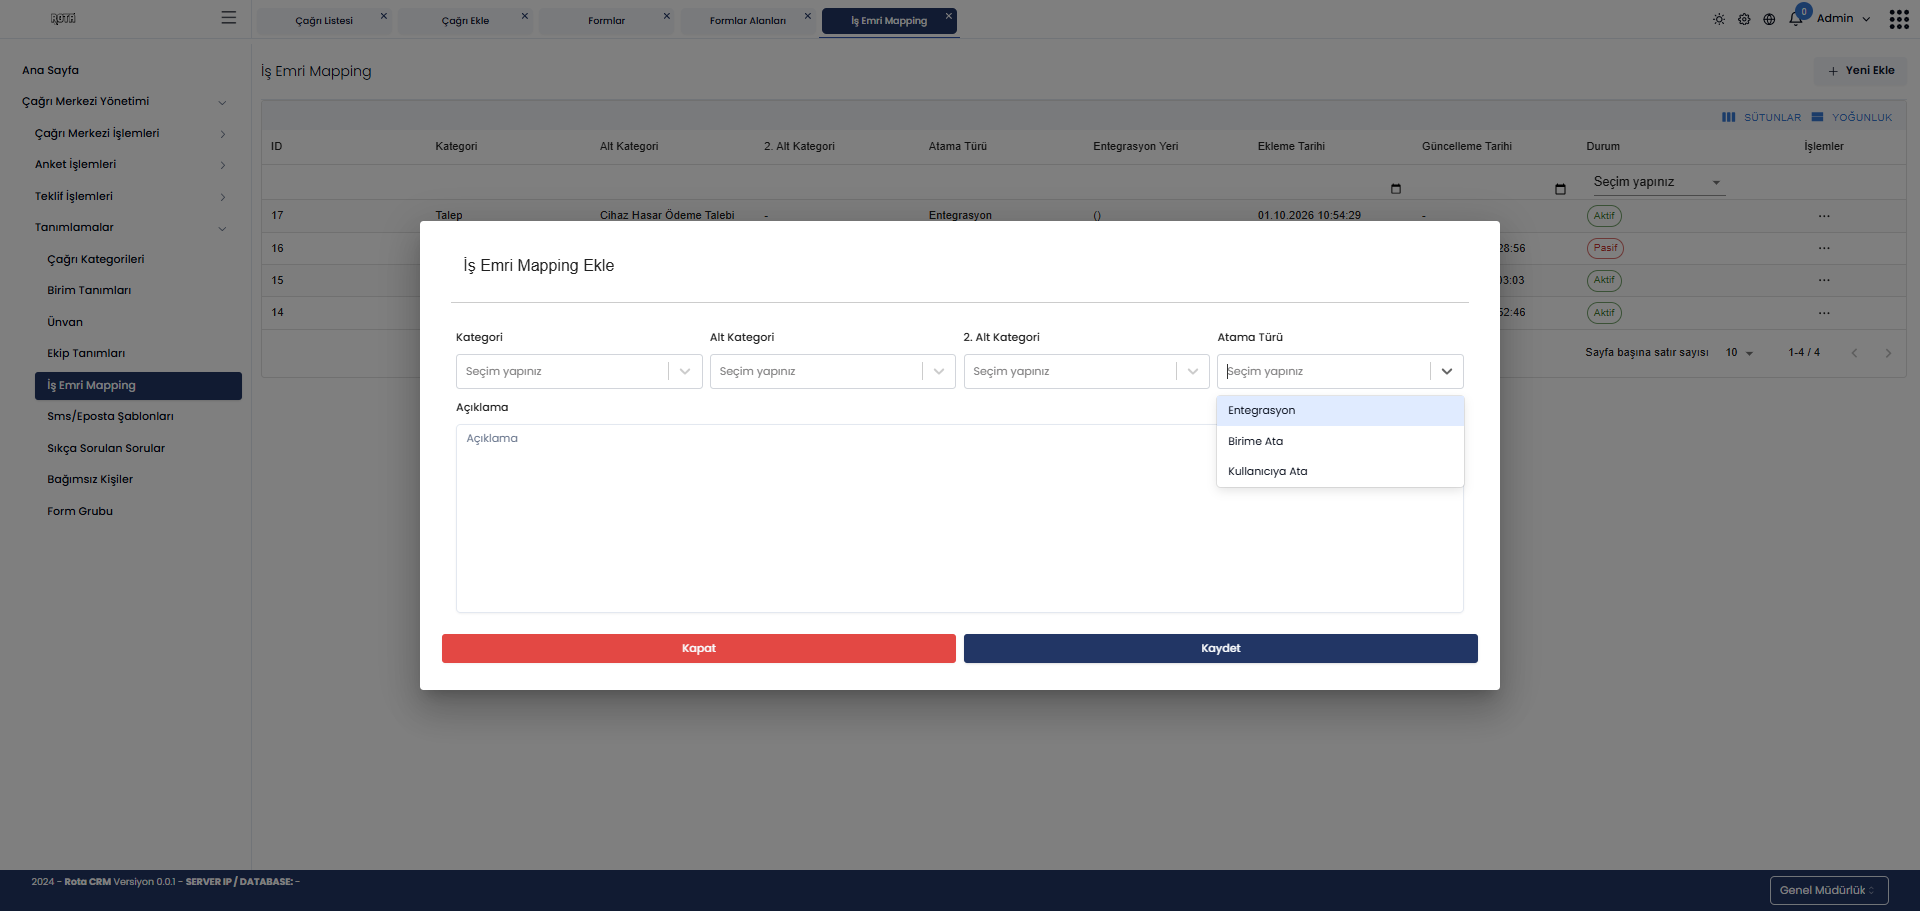Open settings gear icon in header

(1744, 19)
